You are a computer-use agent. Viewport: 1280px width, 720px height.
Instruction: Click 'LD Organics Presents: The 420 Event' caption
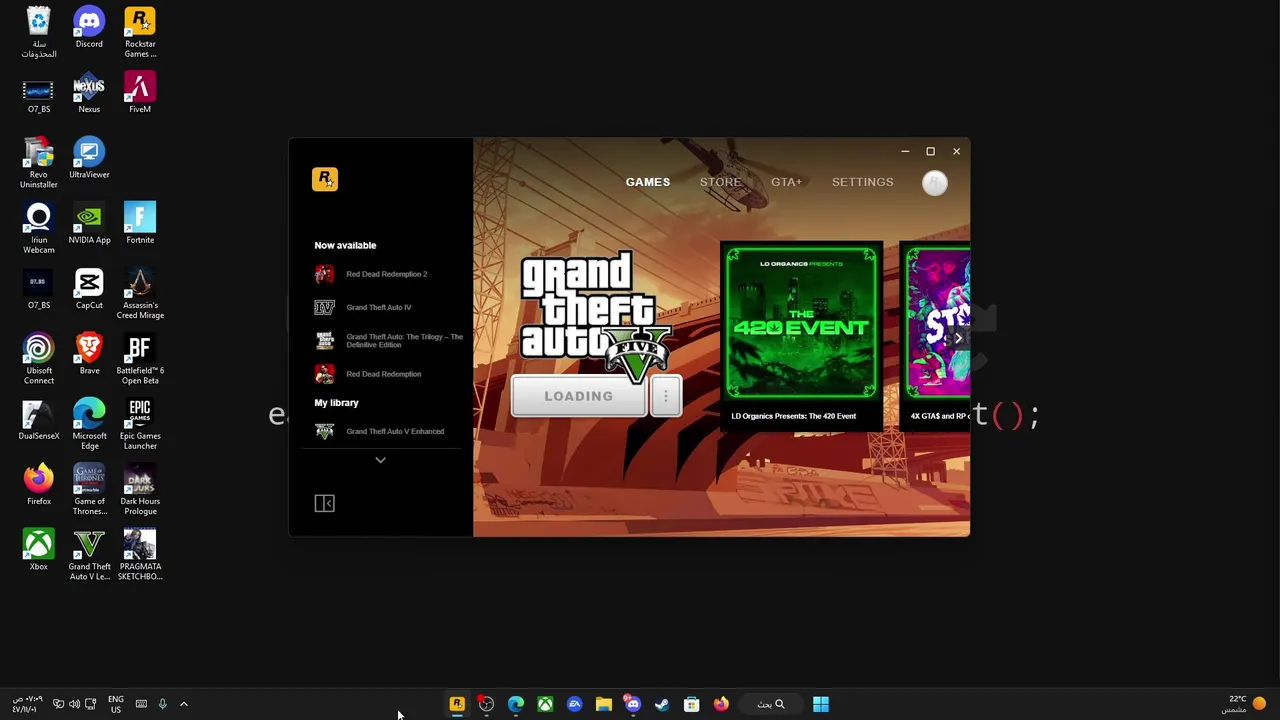click(793, 416)
